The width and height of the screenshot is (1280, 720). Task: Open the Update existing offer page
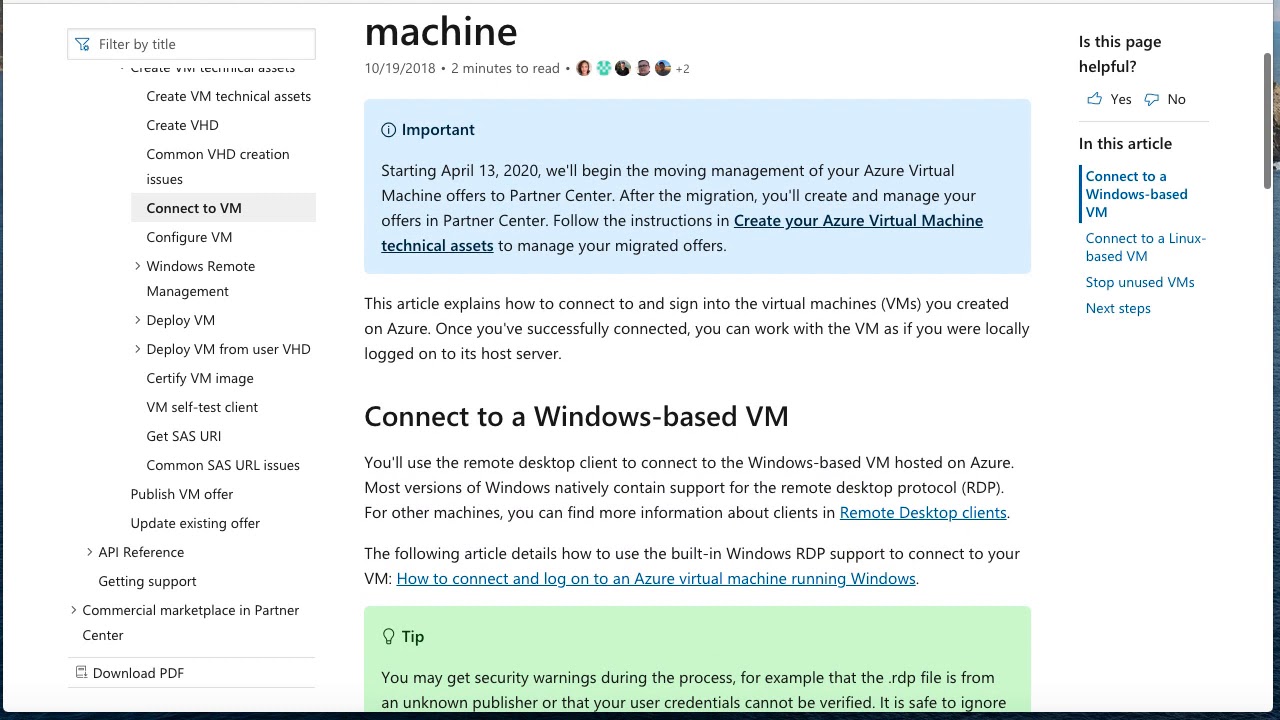click(x=195, y=523)
